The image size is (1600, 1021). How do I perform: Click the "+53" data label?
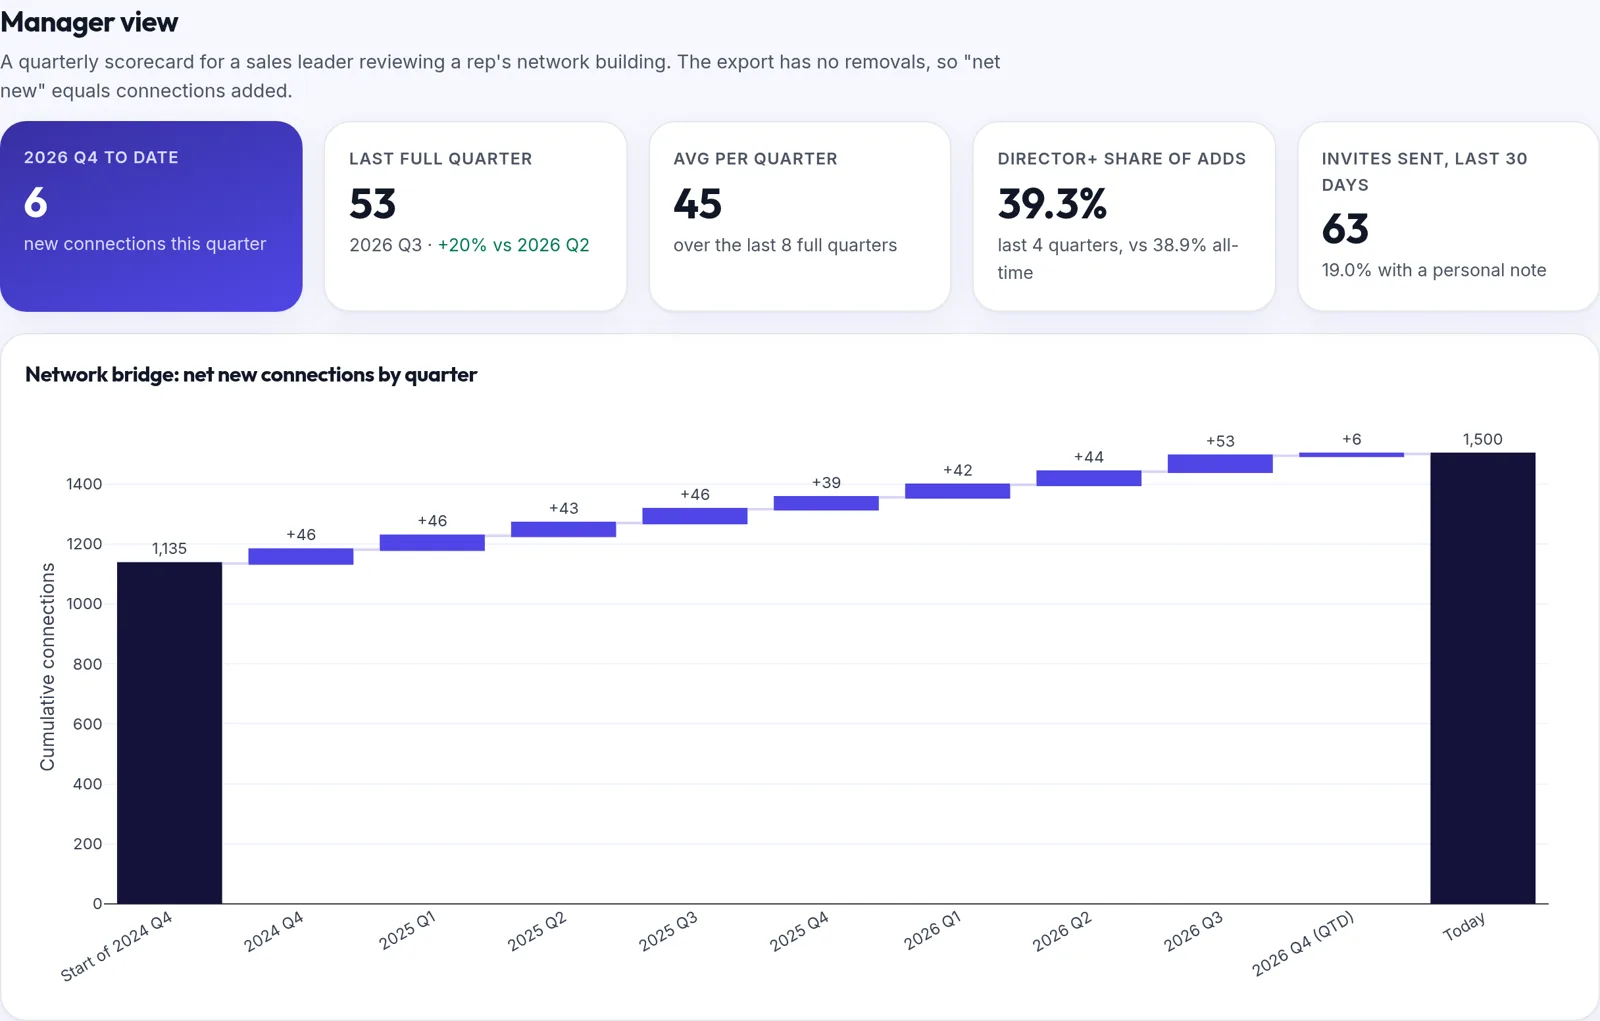(1220, 441)
